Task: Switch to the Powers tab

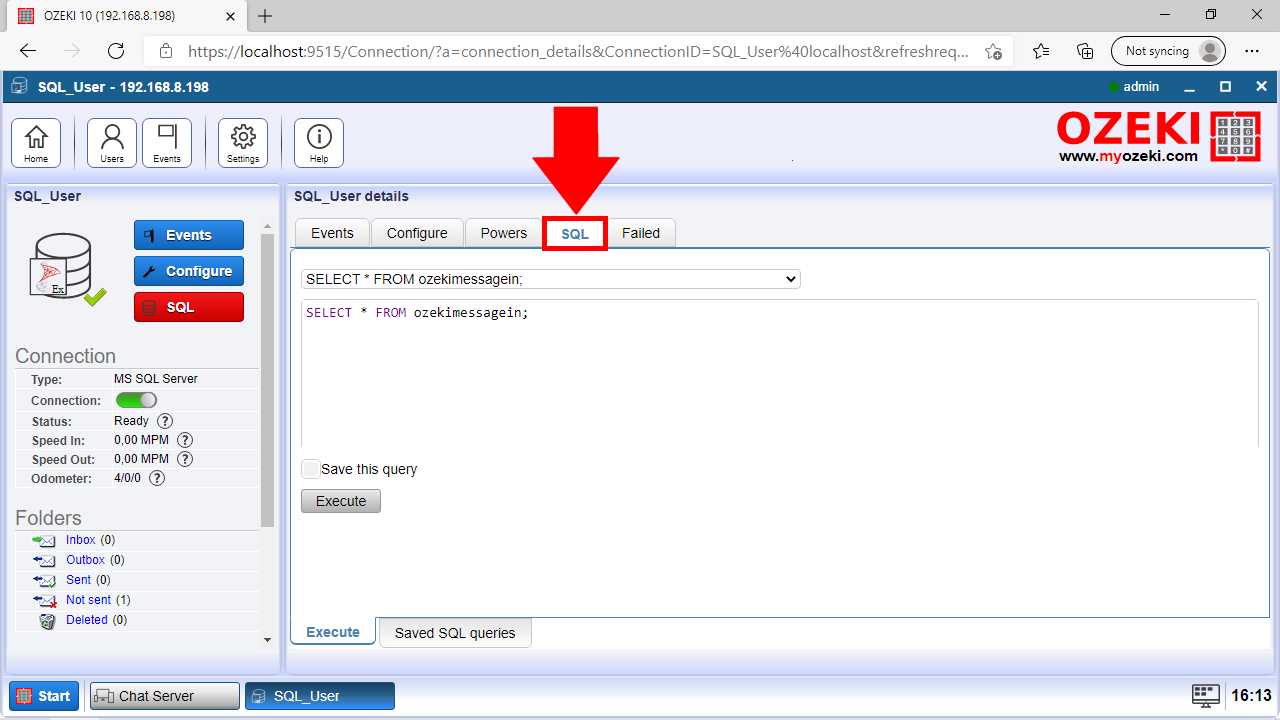Action: 503,233
